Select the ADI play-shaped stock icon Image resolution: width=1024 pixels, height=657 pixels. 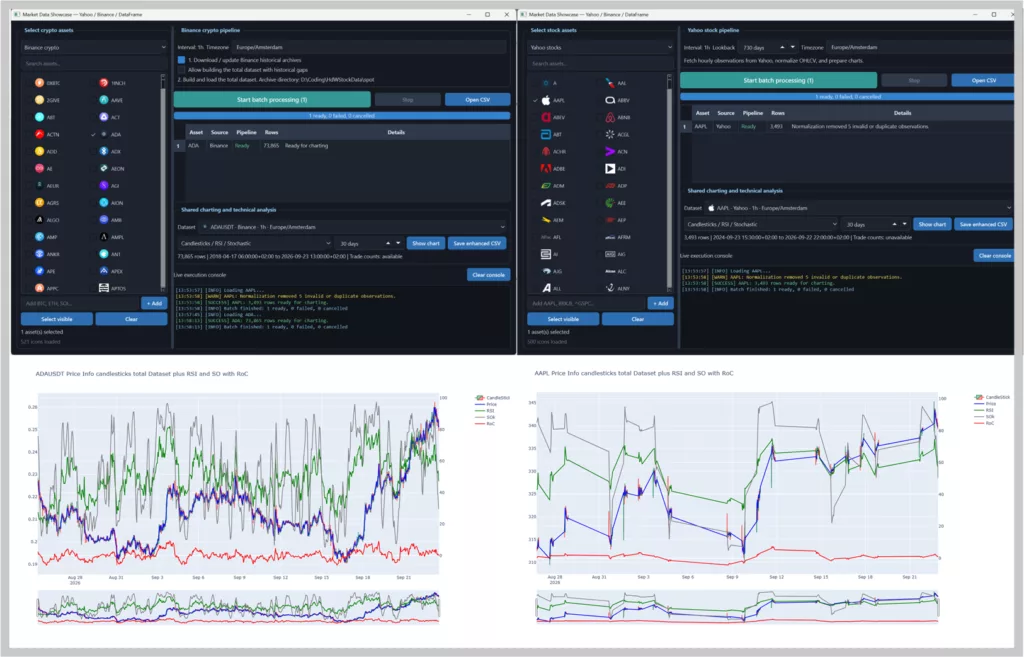pos(609,168)
